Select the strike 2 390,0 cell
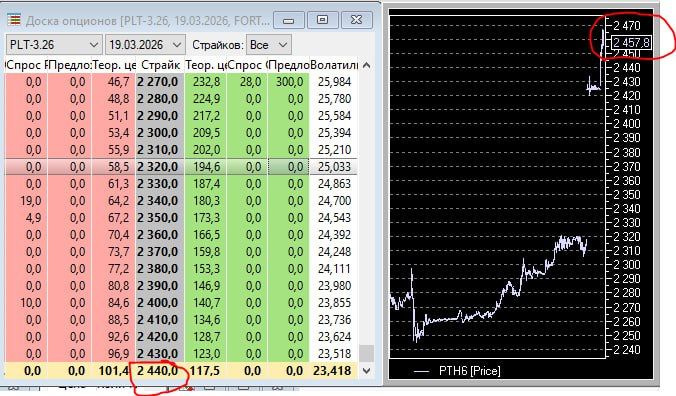 pos(160,286)
